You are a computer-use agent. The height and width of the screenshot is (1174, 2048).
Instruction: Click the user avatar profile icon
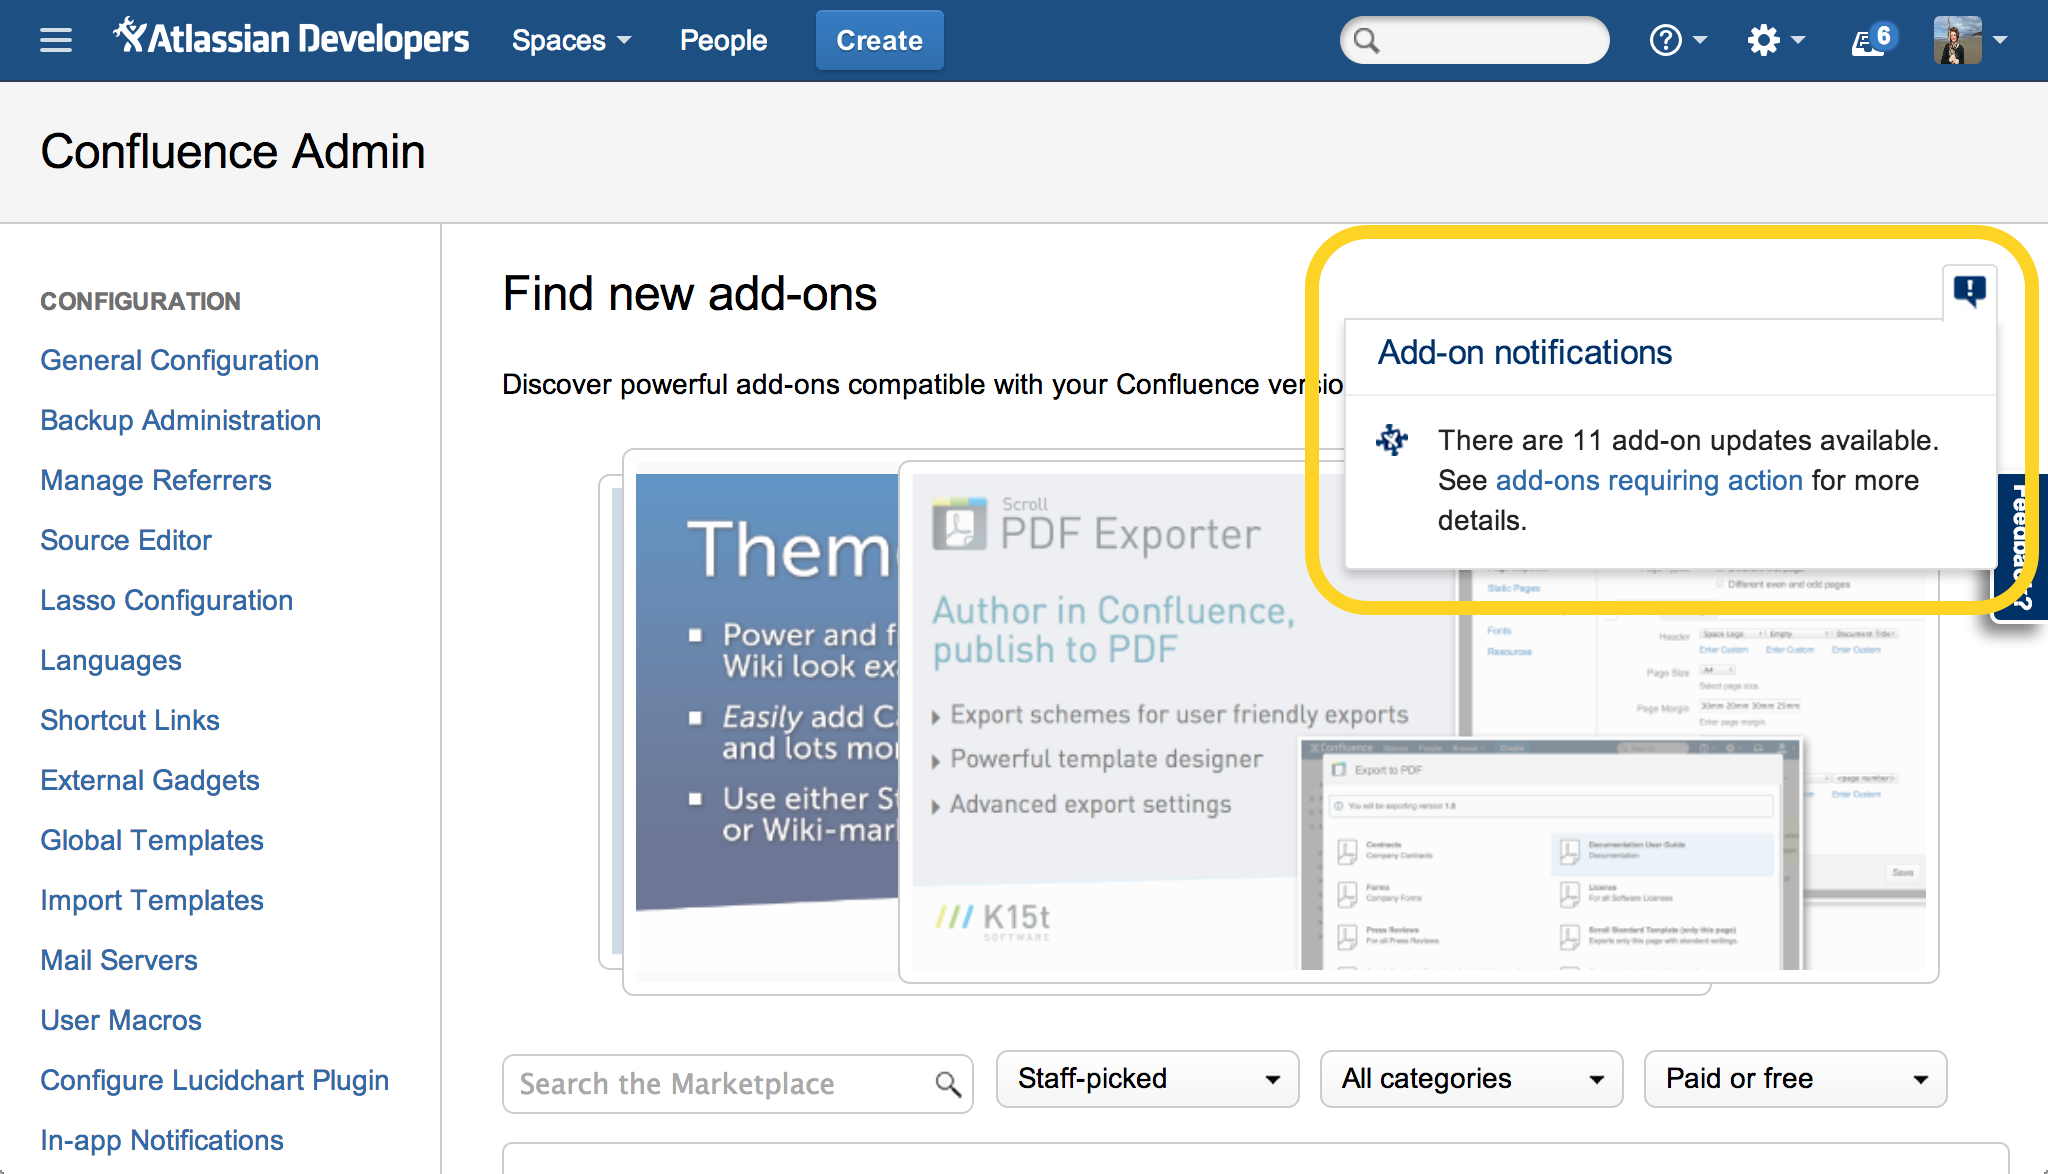[1957, 39]
